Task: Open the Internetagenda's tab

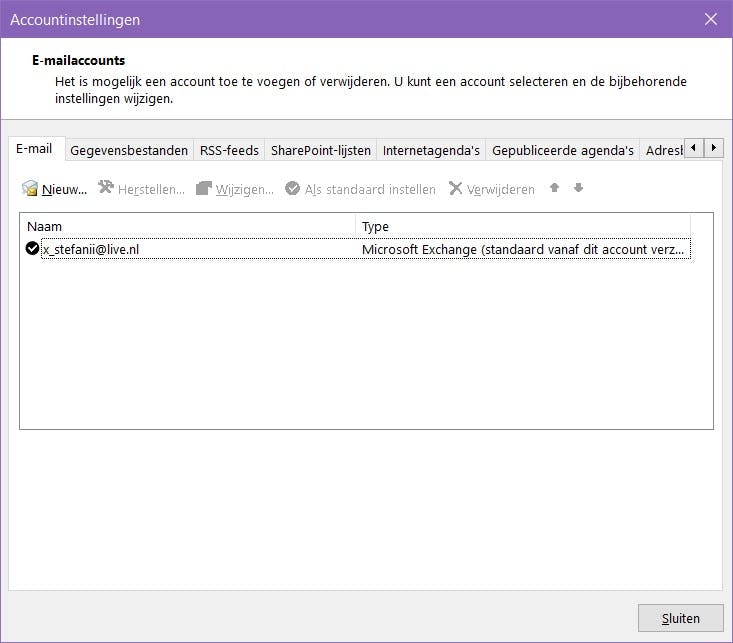Action: [431, 151]
